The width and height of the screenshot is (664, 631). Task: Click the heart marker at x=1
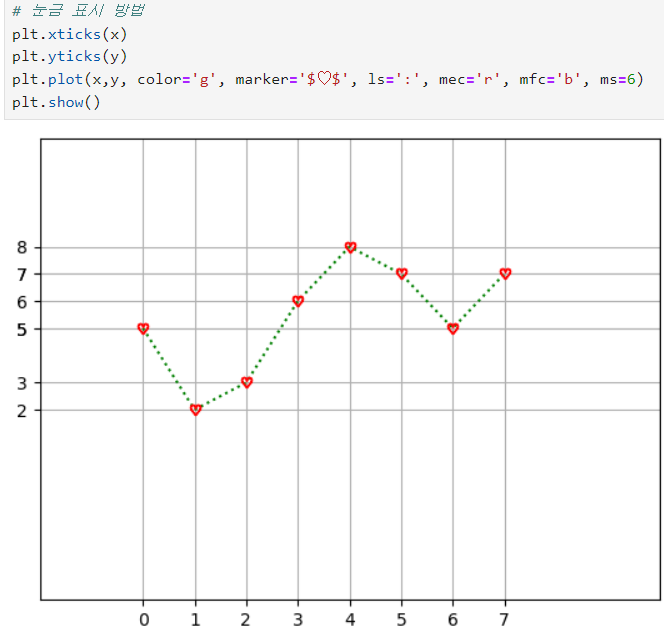[x=196, y=410]
